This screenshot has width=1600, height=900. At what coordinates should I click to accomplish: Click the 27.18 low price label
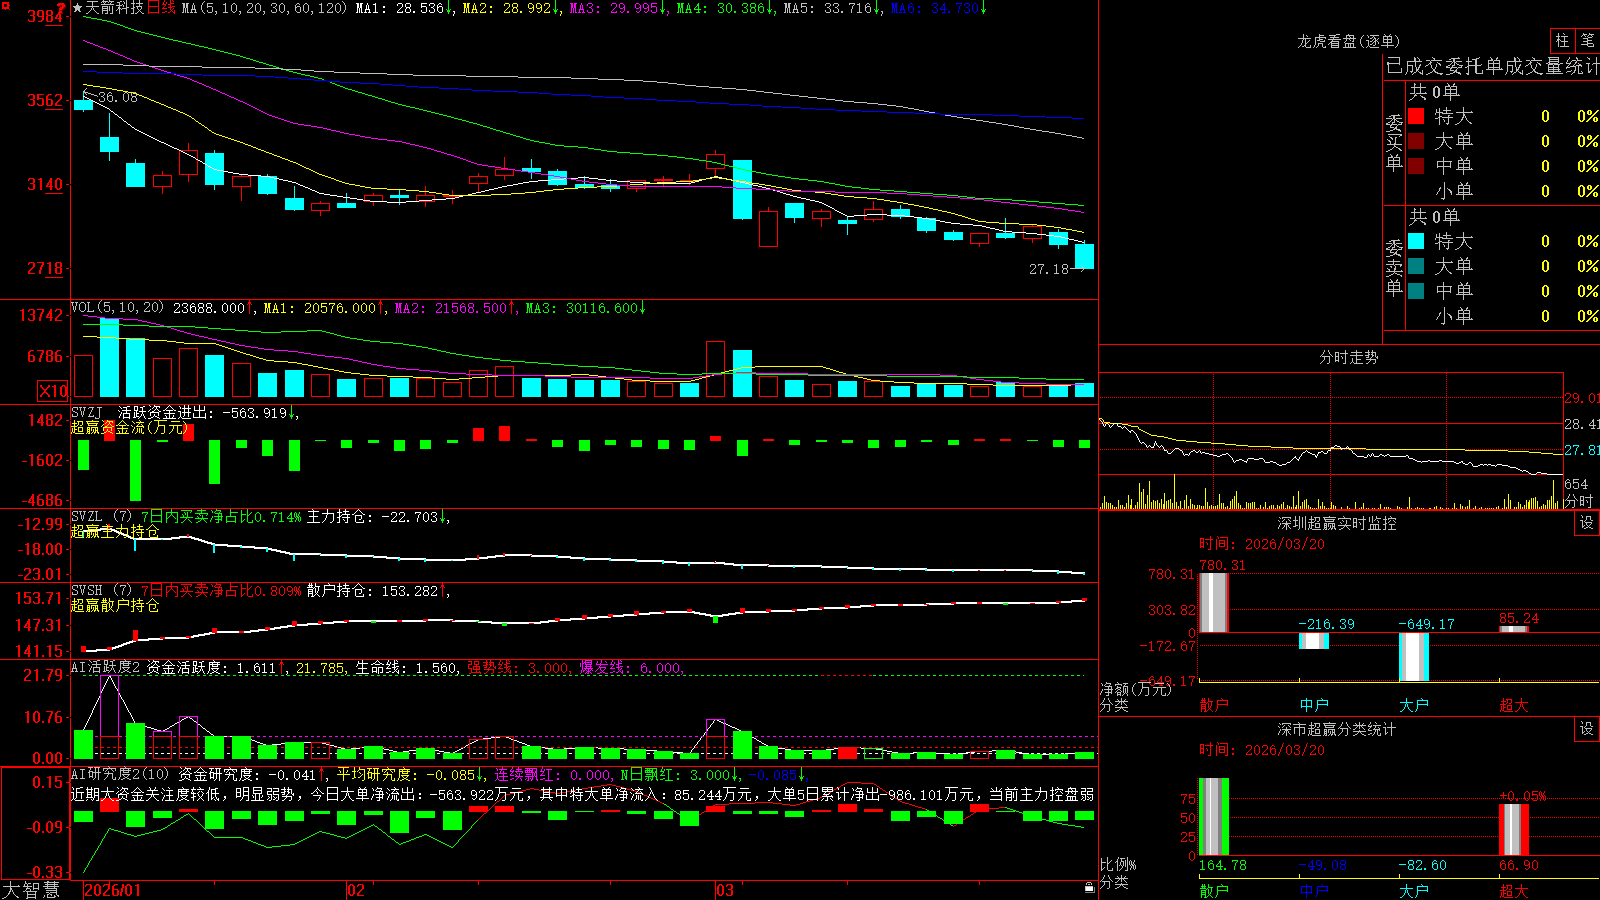[x=1049, y=269]
